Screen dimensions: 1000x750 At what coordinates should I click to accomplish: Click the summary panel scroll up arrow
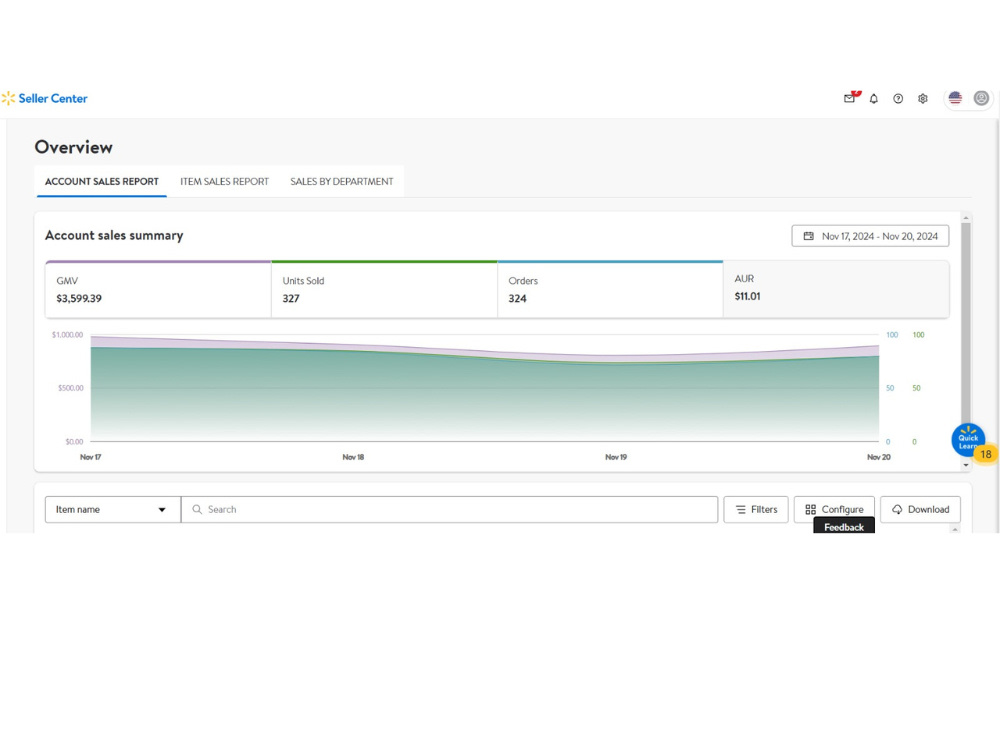click(966, 218)
